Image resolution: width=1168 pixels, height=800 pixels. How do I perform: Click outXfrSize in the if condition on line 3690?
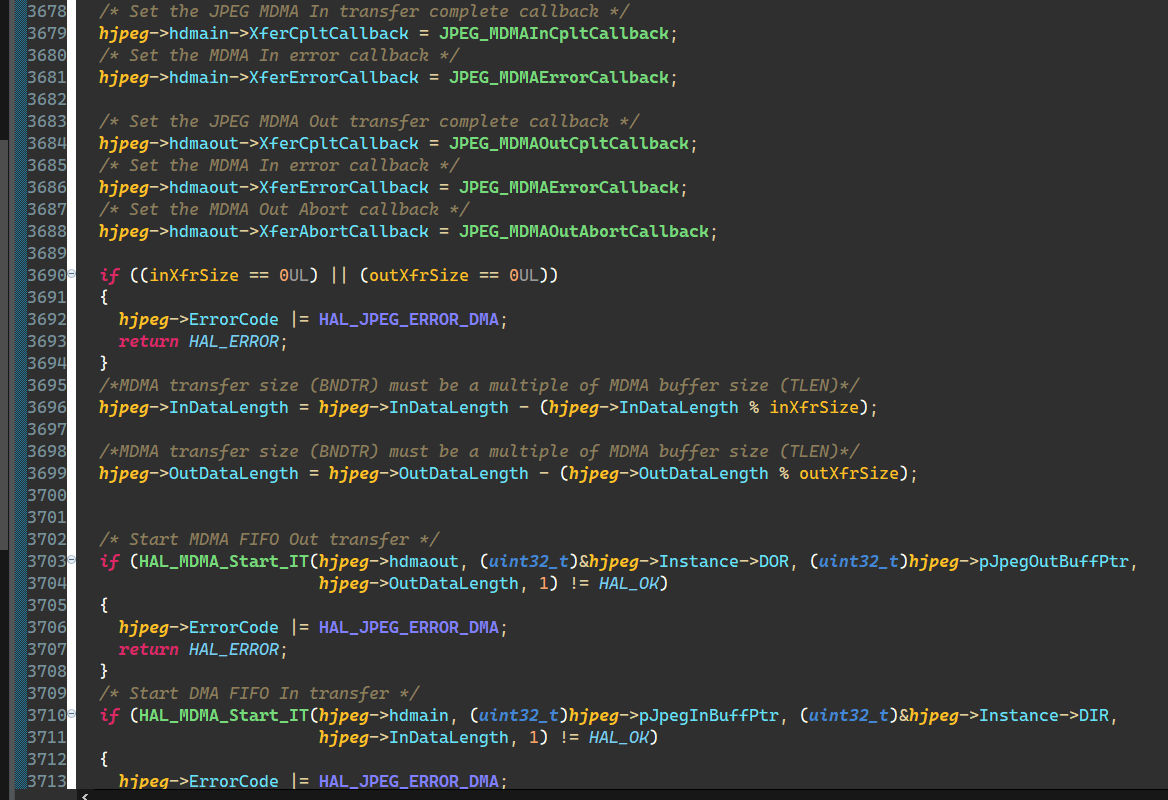419,276
